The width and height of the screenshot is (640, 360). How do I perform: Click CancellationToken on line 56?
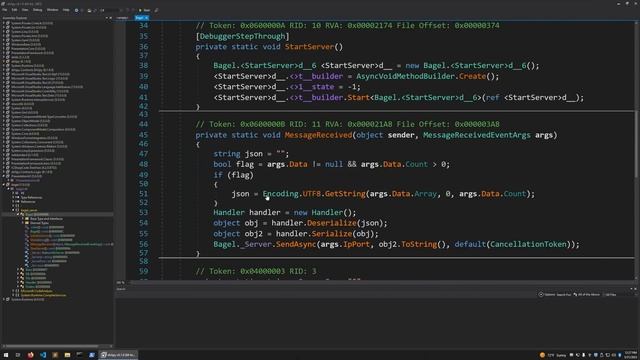click(528, 244)
